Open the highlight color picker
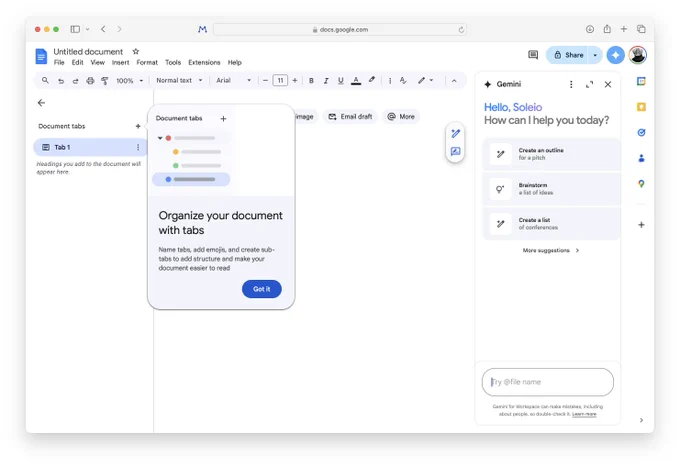680x467 pixels. coord(372,80)
